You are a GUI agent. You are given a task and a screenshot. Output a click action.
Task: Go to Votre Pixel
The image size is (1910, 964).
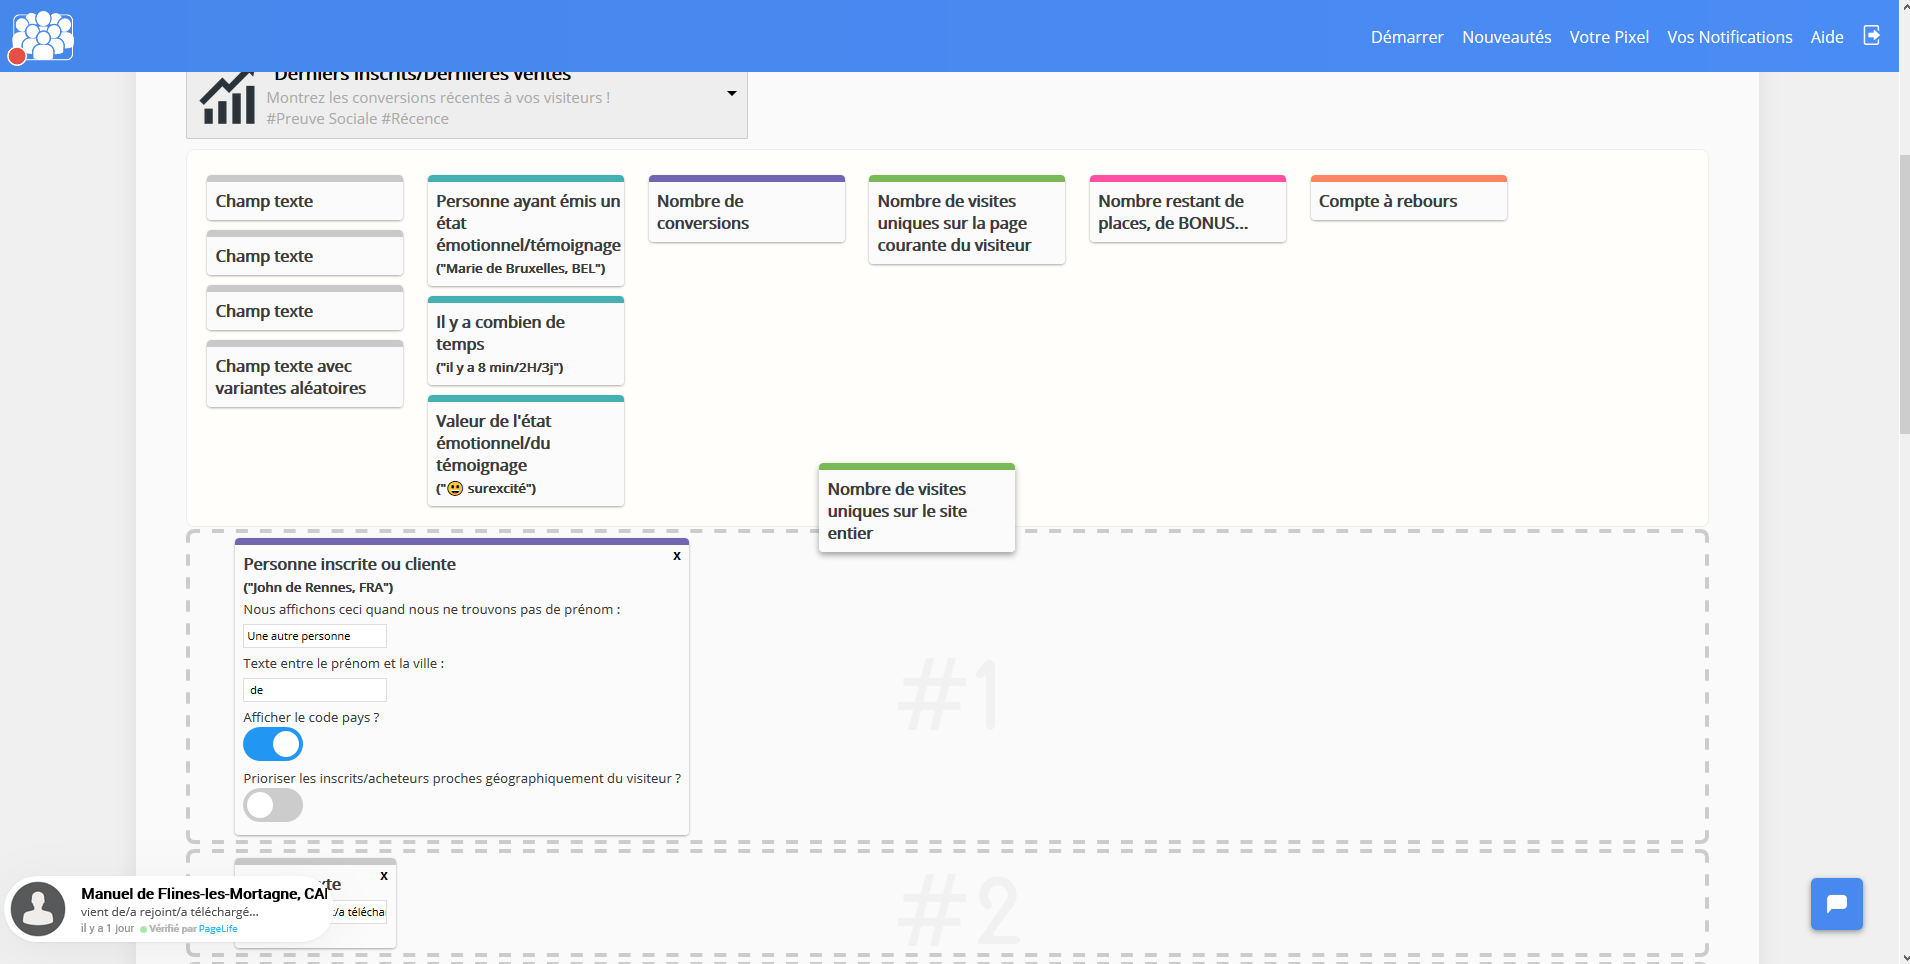coord(1609,37)
